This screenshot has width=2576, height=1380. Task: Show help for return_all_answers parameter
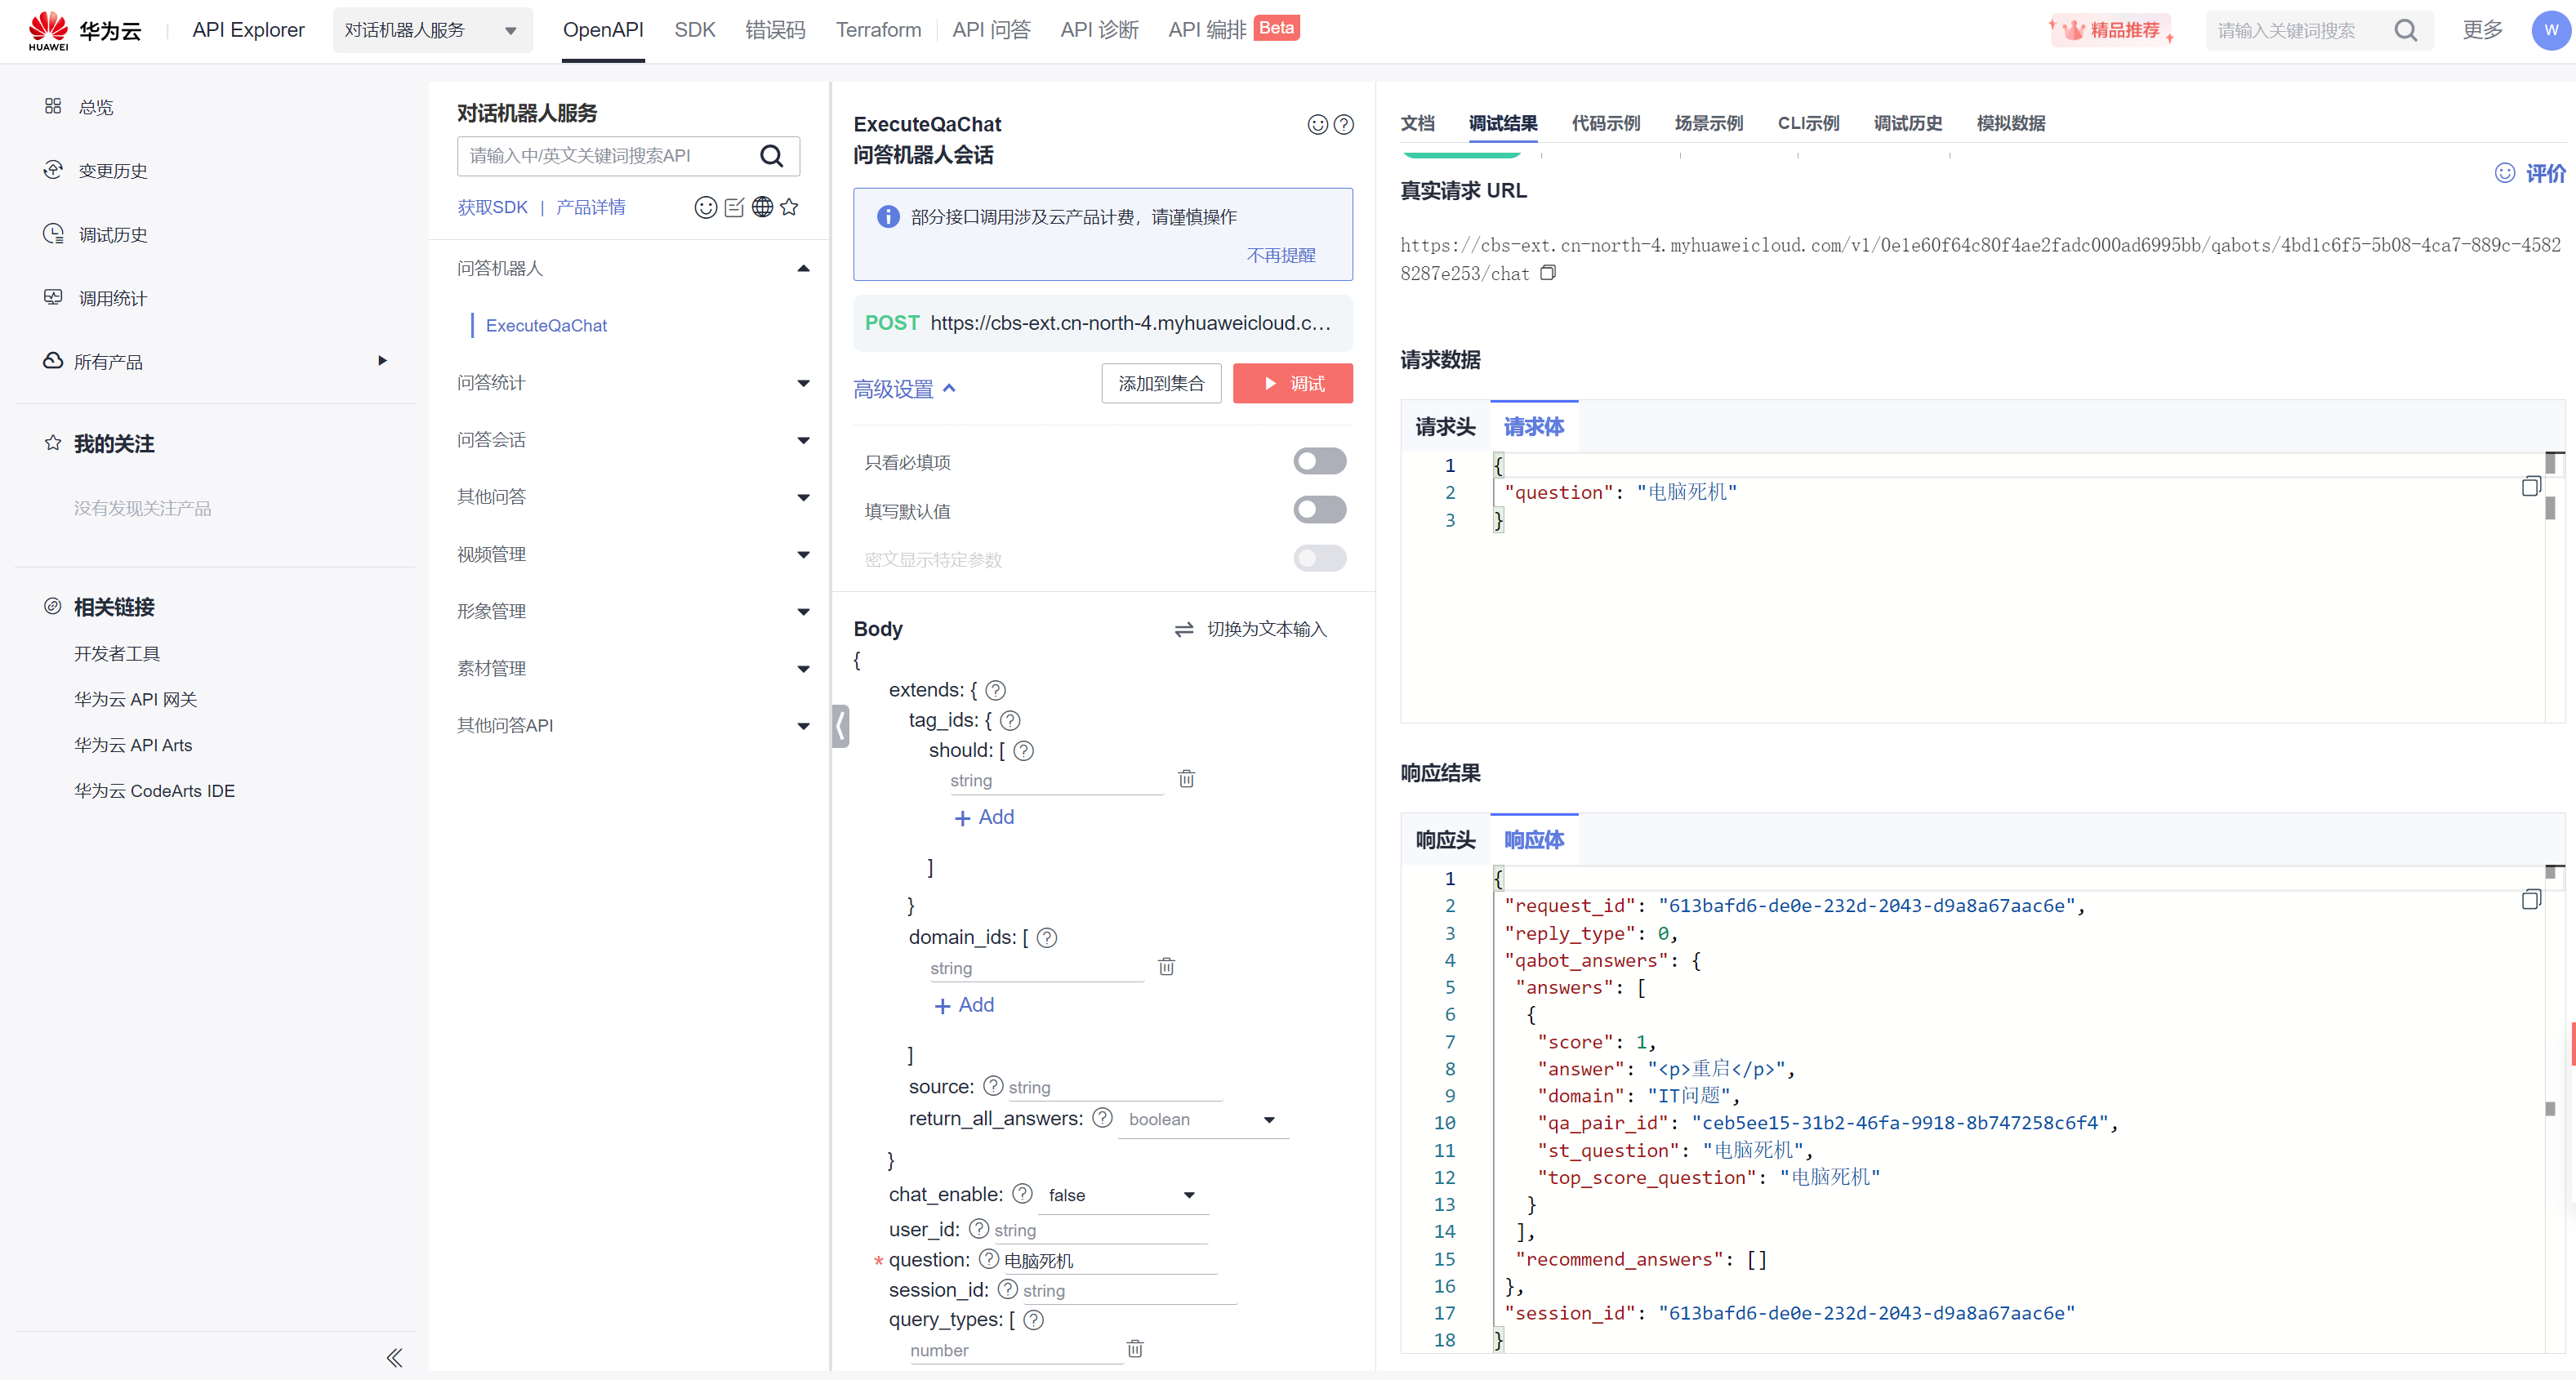[x=1102, y=1118]
